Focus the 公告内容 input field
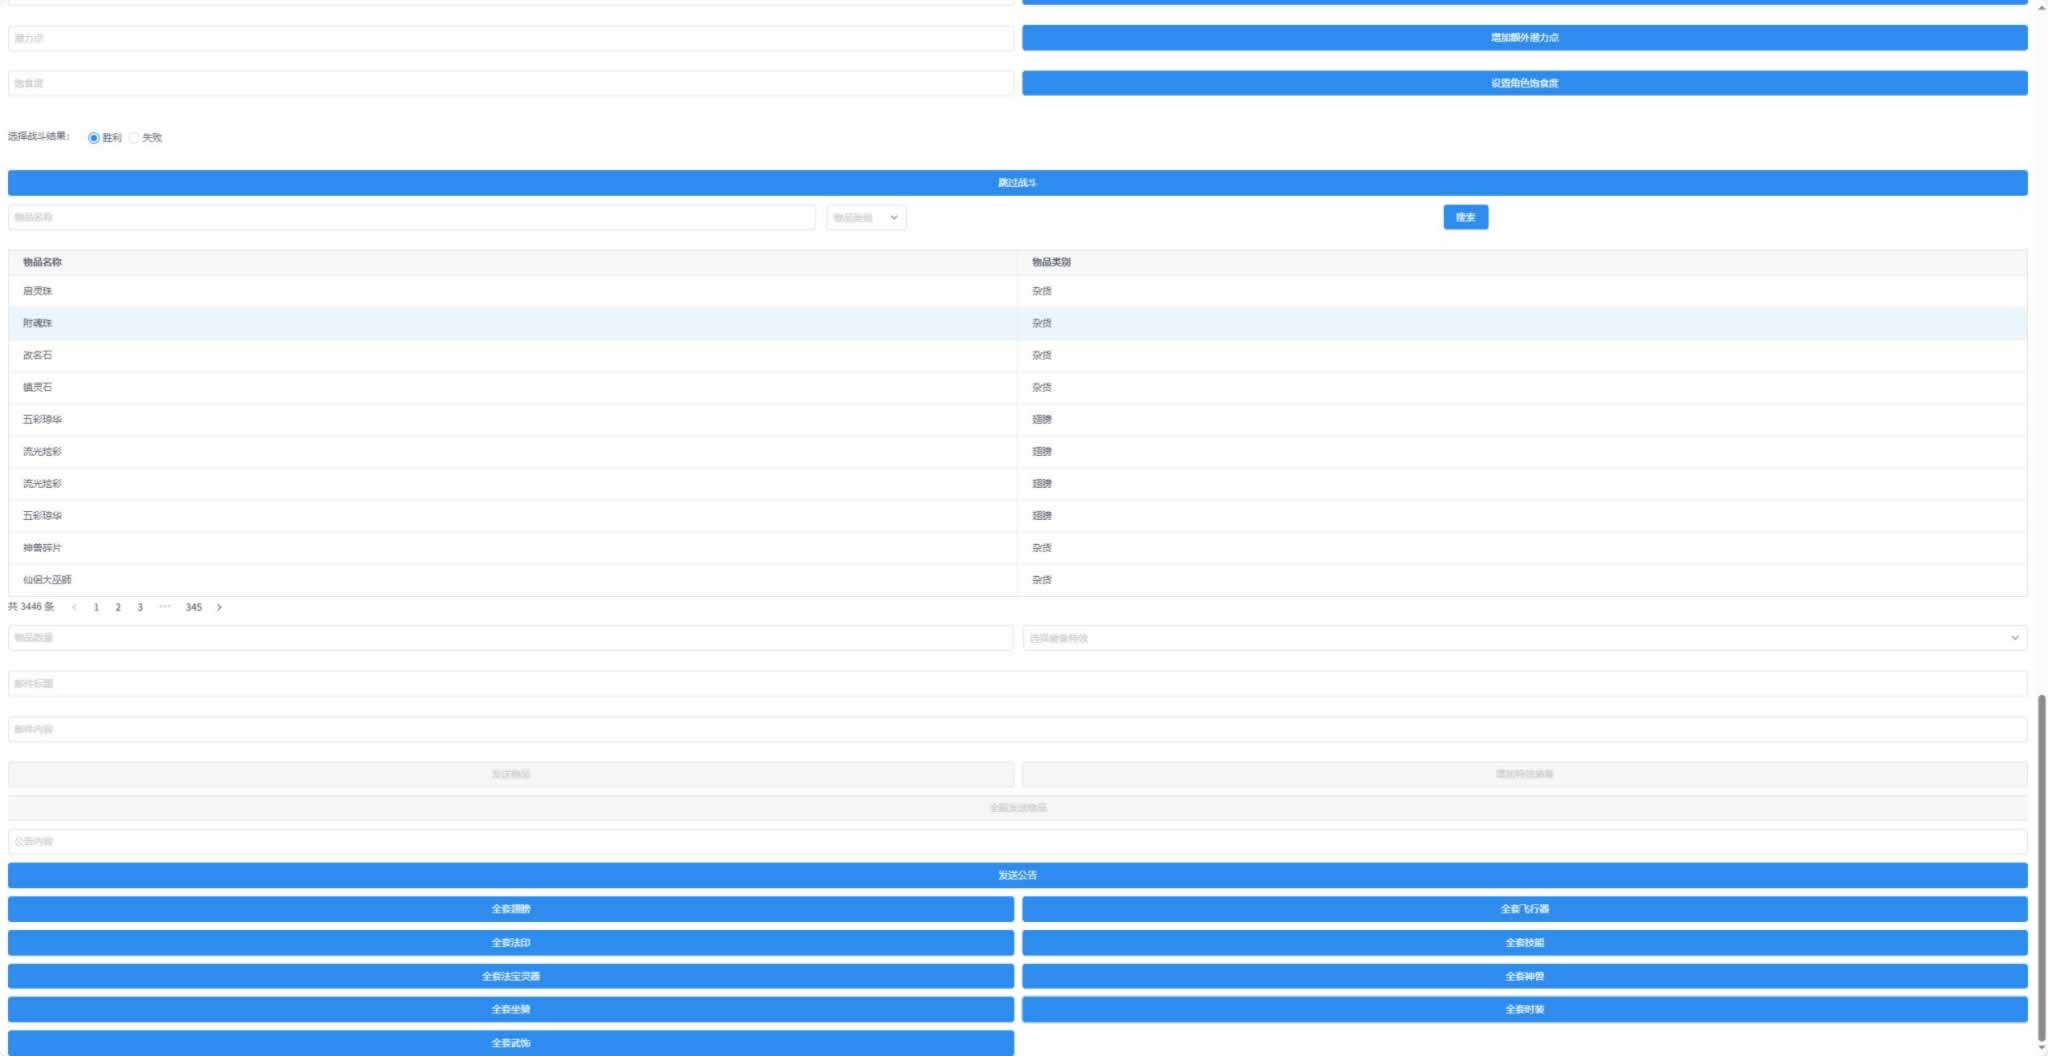This screenshot has height=1056, width=2048. tap(1017, 841)
